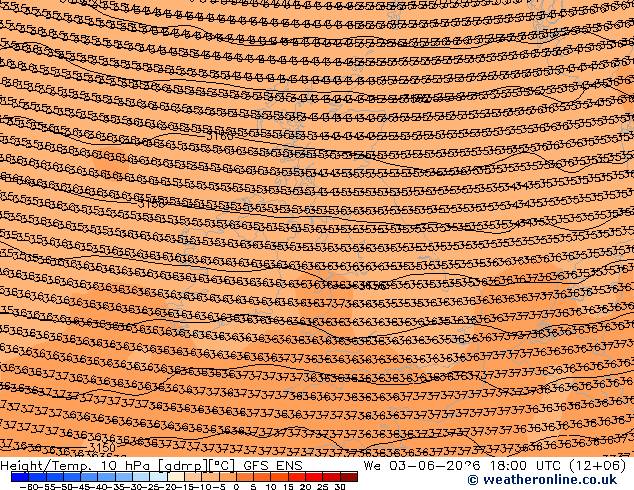Screen dimensions: 634x490
Task: Pick the orange swatch for 0 to 5
Action: coord(245,477)
